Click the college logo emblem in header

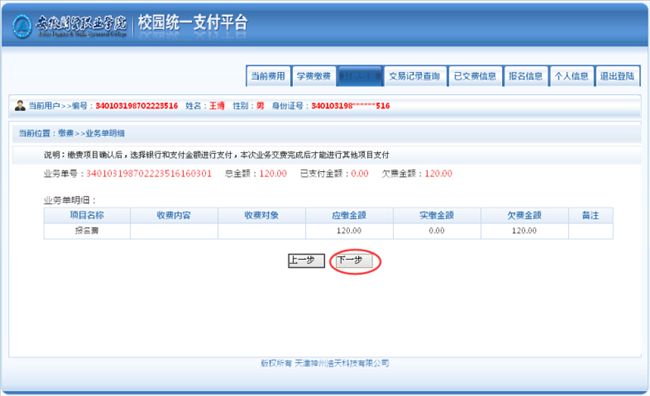pyautogui.click(x=22, y=27)
